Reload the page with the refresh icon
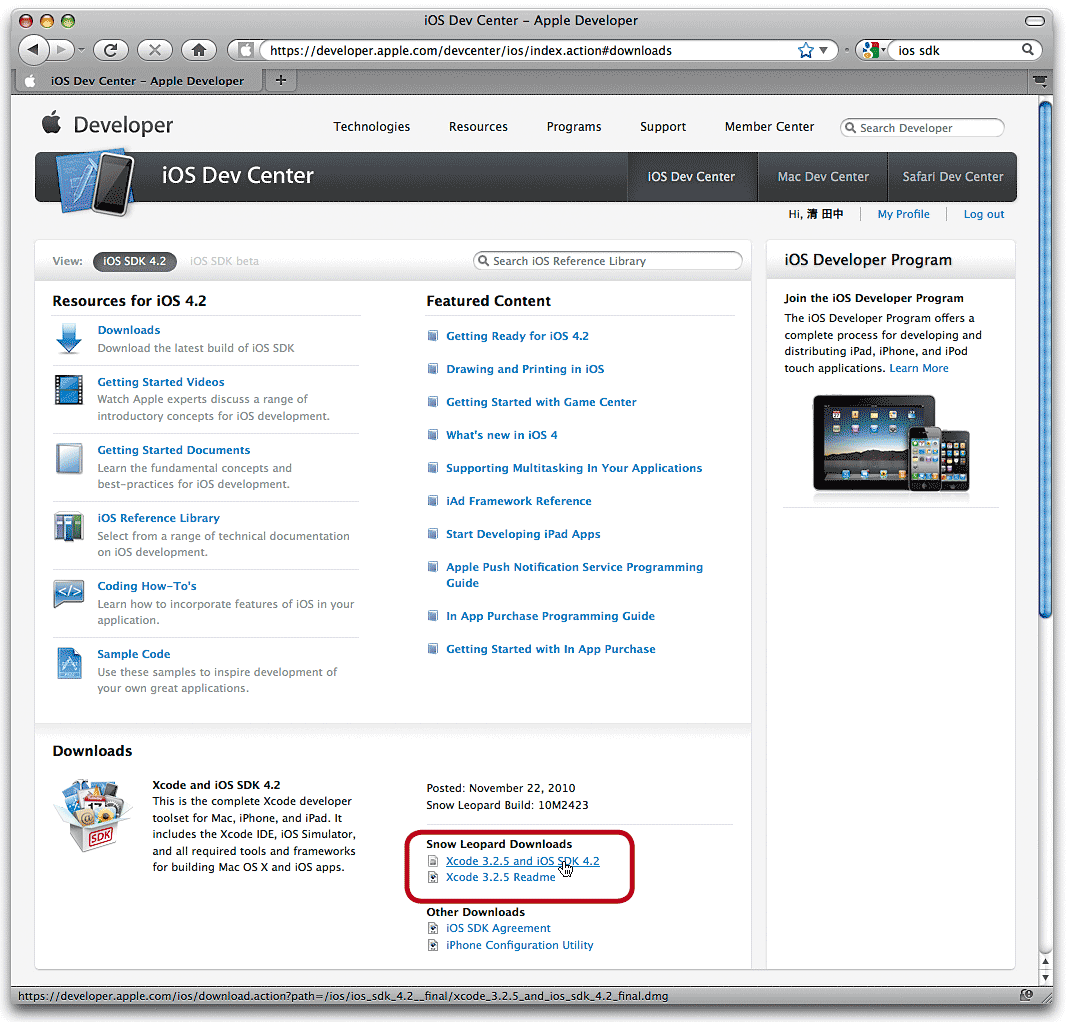 110,50
